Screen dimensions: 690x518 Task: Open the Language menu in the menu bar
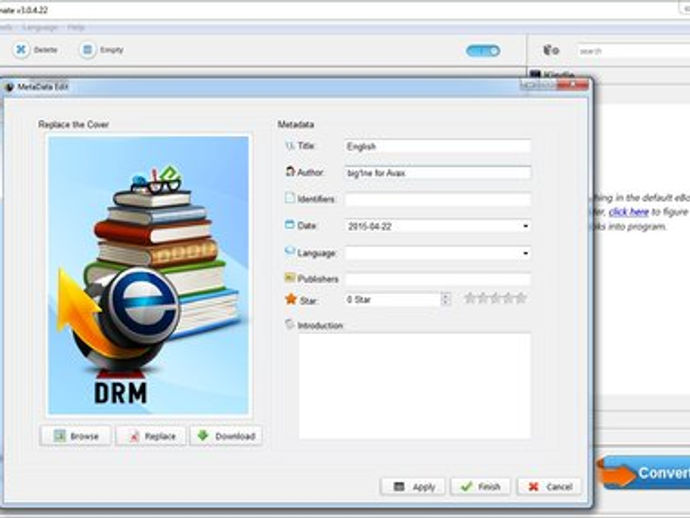tap(40, 28)
